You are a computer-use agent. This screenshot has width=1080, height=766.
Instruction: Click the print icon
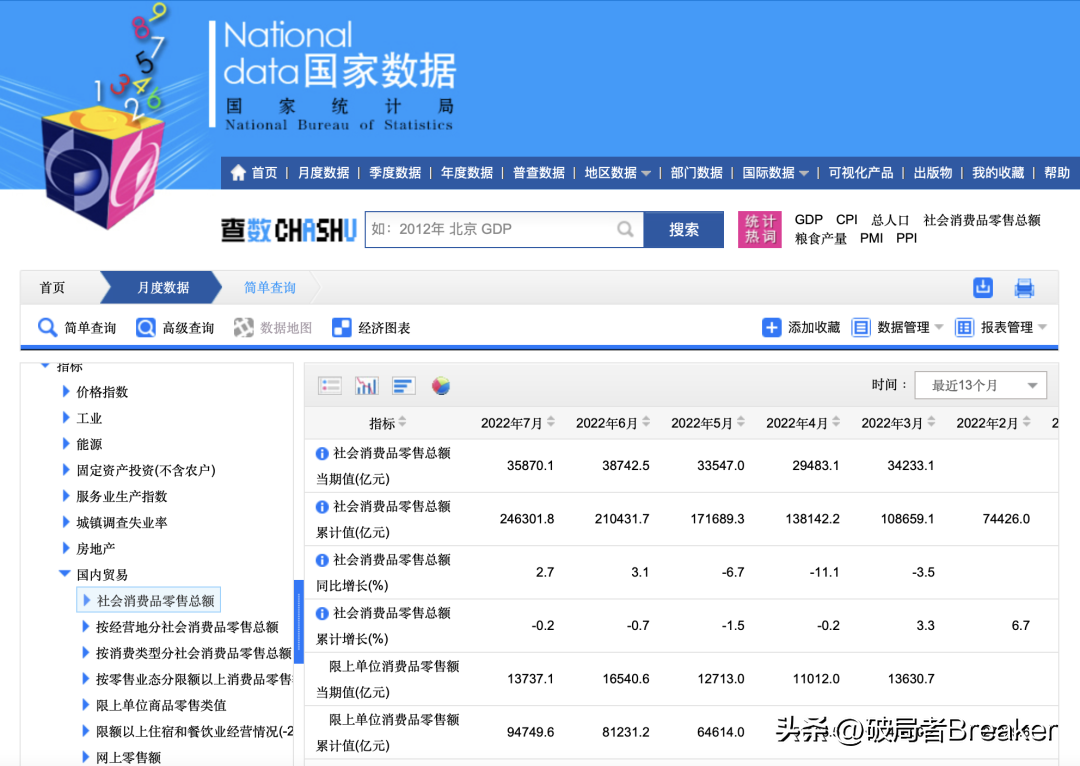coord(1024,287)
